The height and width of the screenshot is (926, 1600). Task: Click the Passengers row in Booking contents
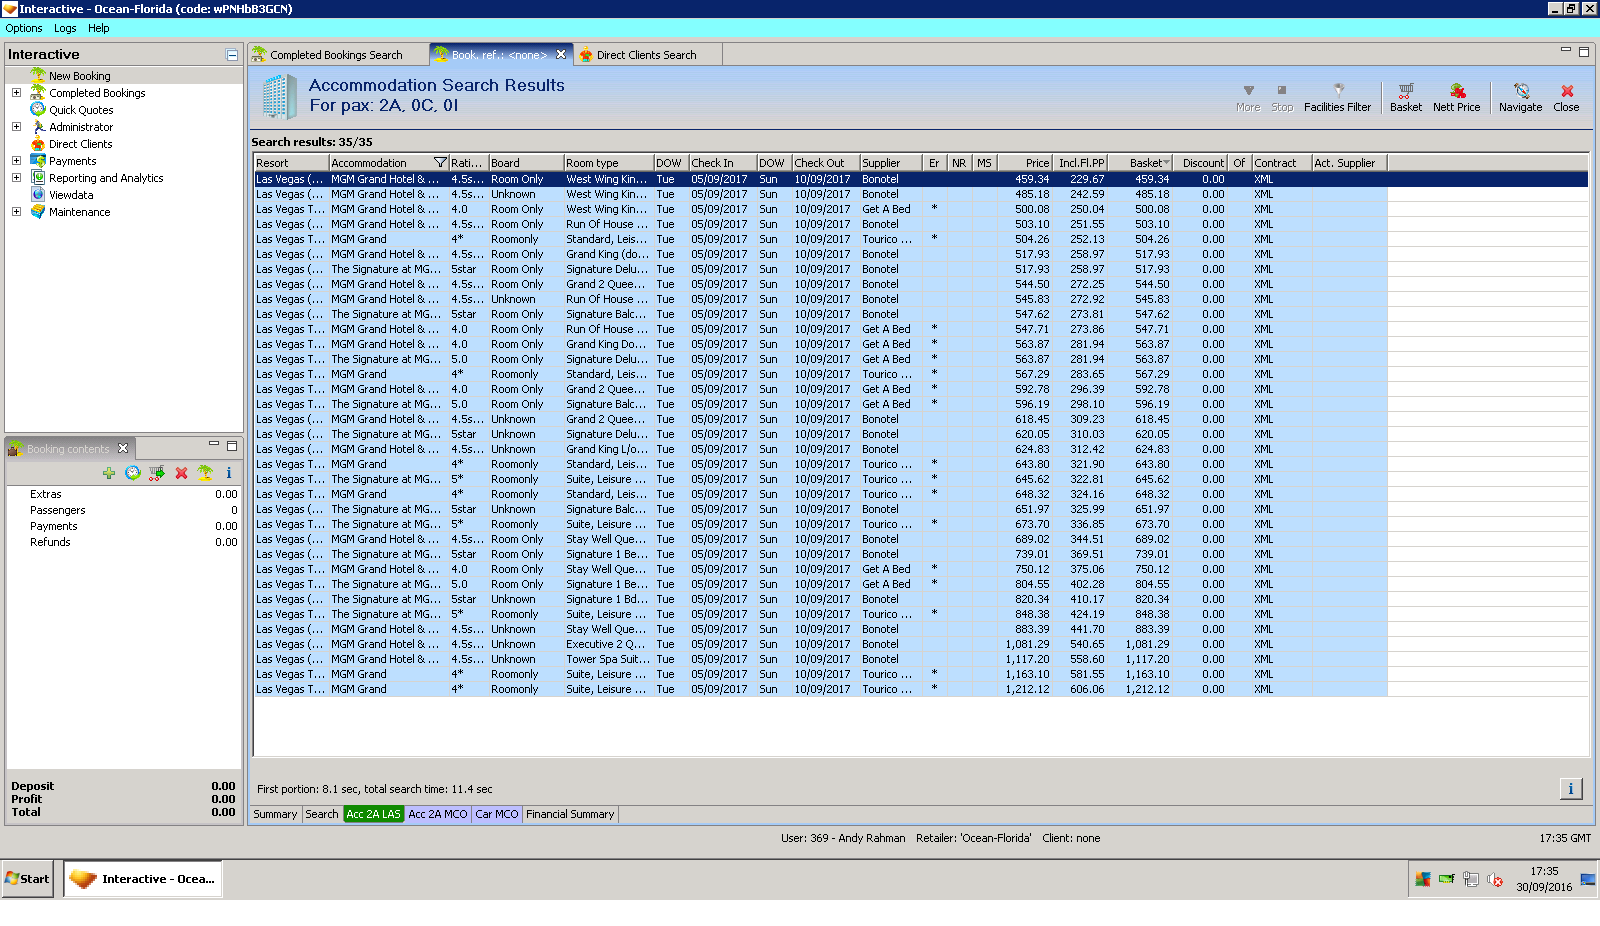[x=124, y=510]
